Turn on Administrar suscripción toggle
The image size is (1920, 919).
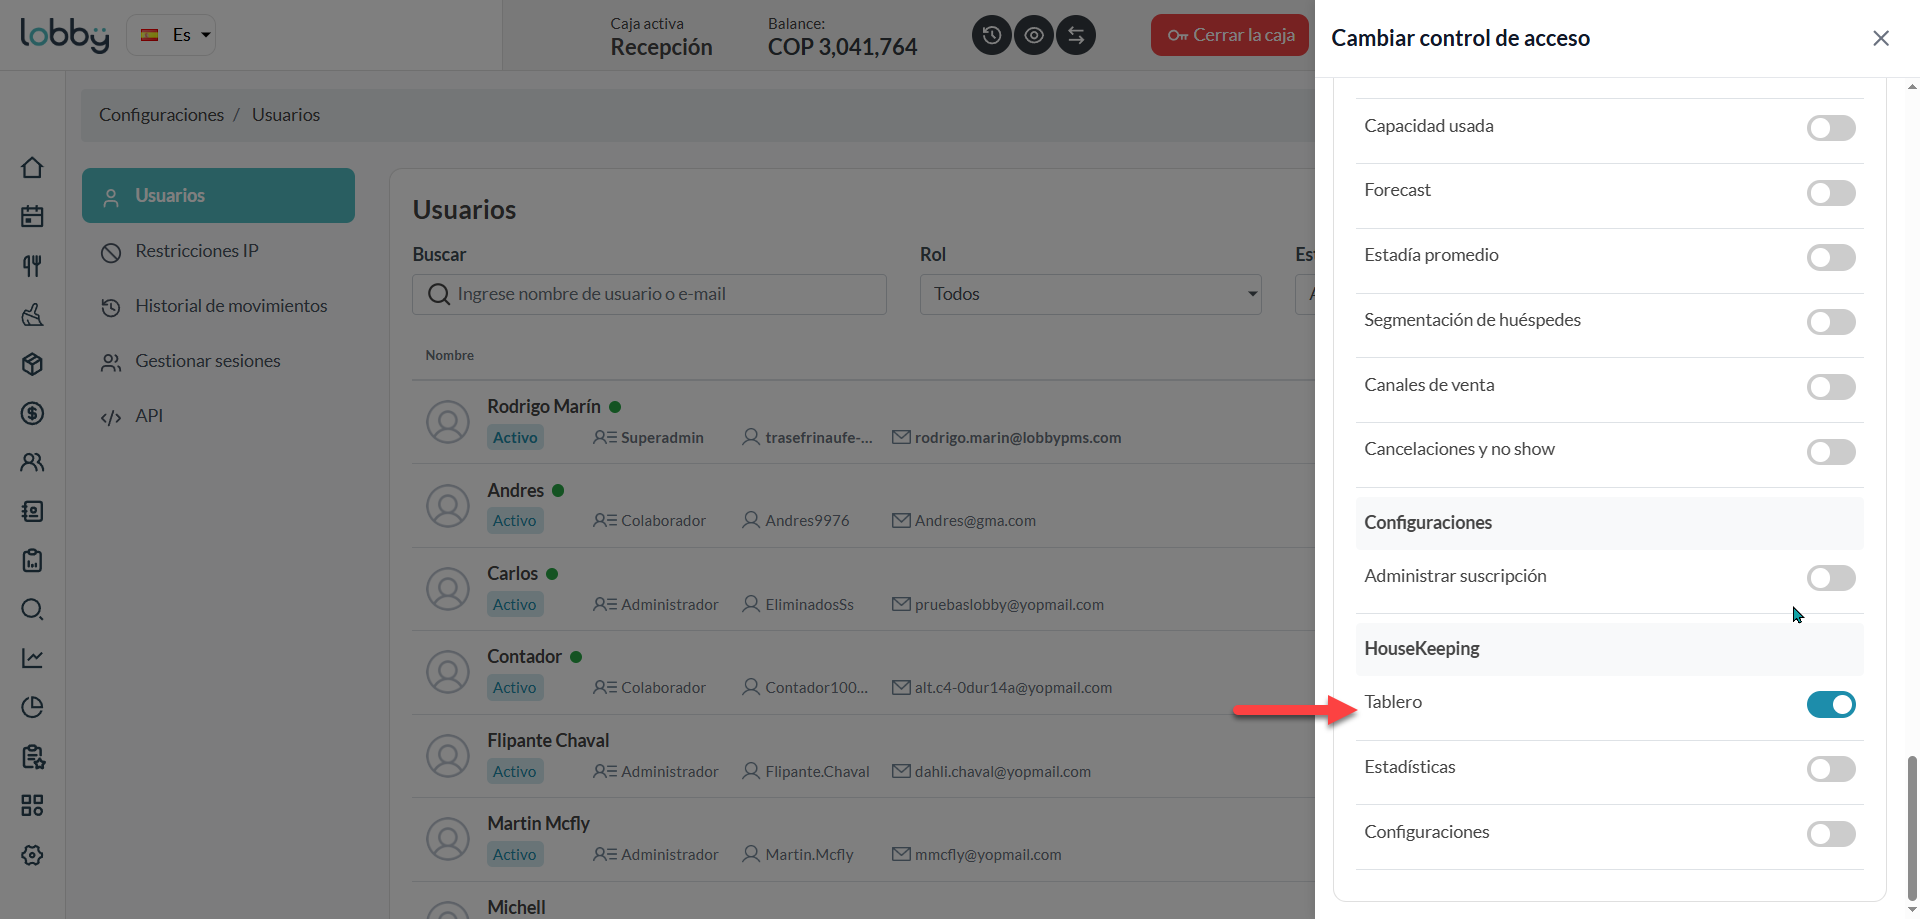pos(1831,577)
